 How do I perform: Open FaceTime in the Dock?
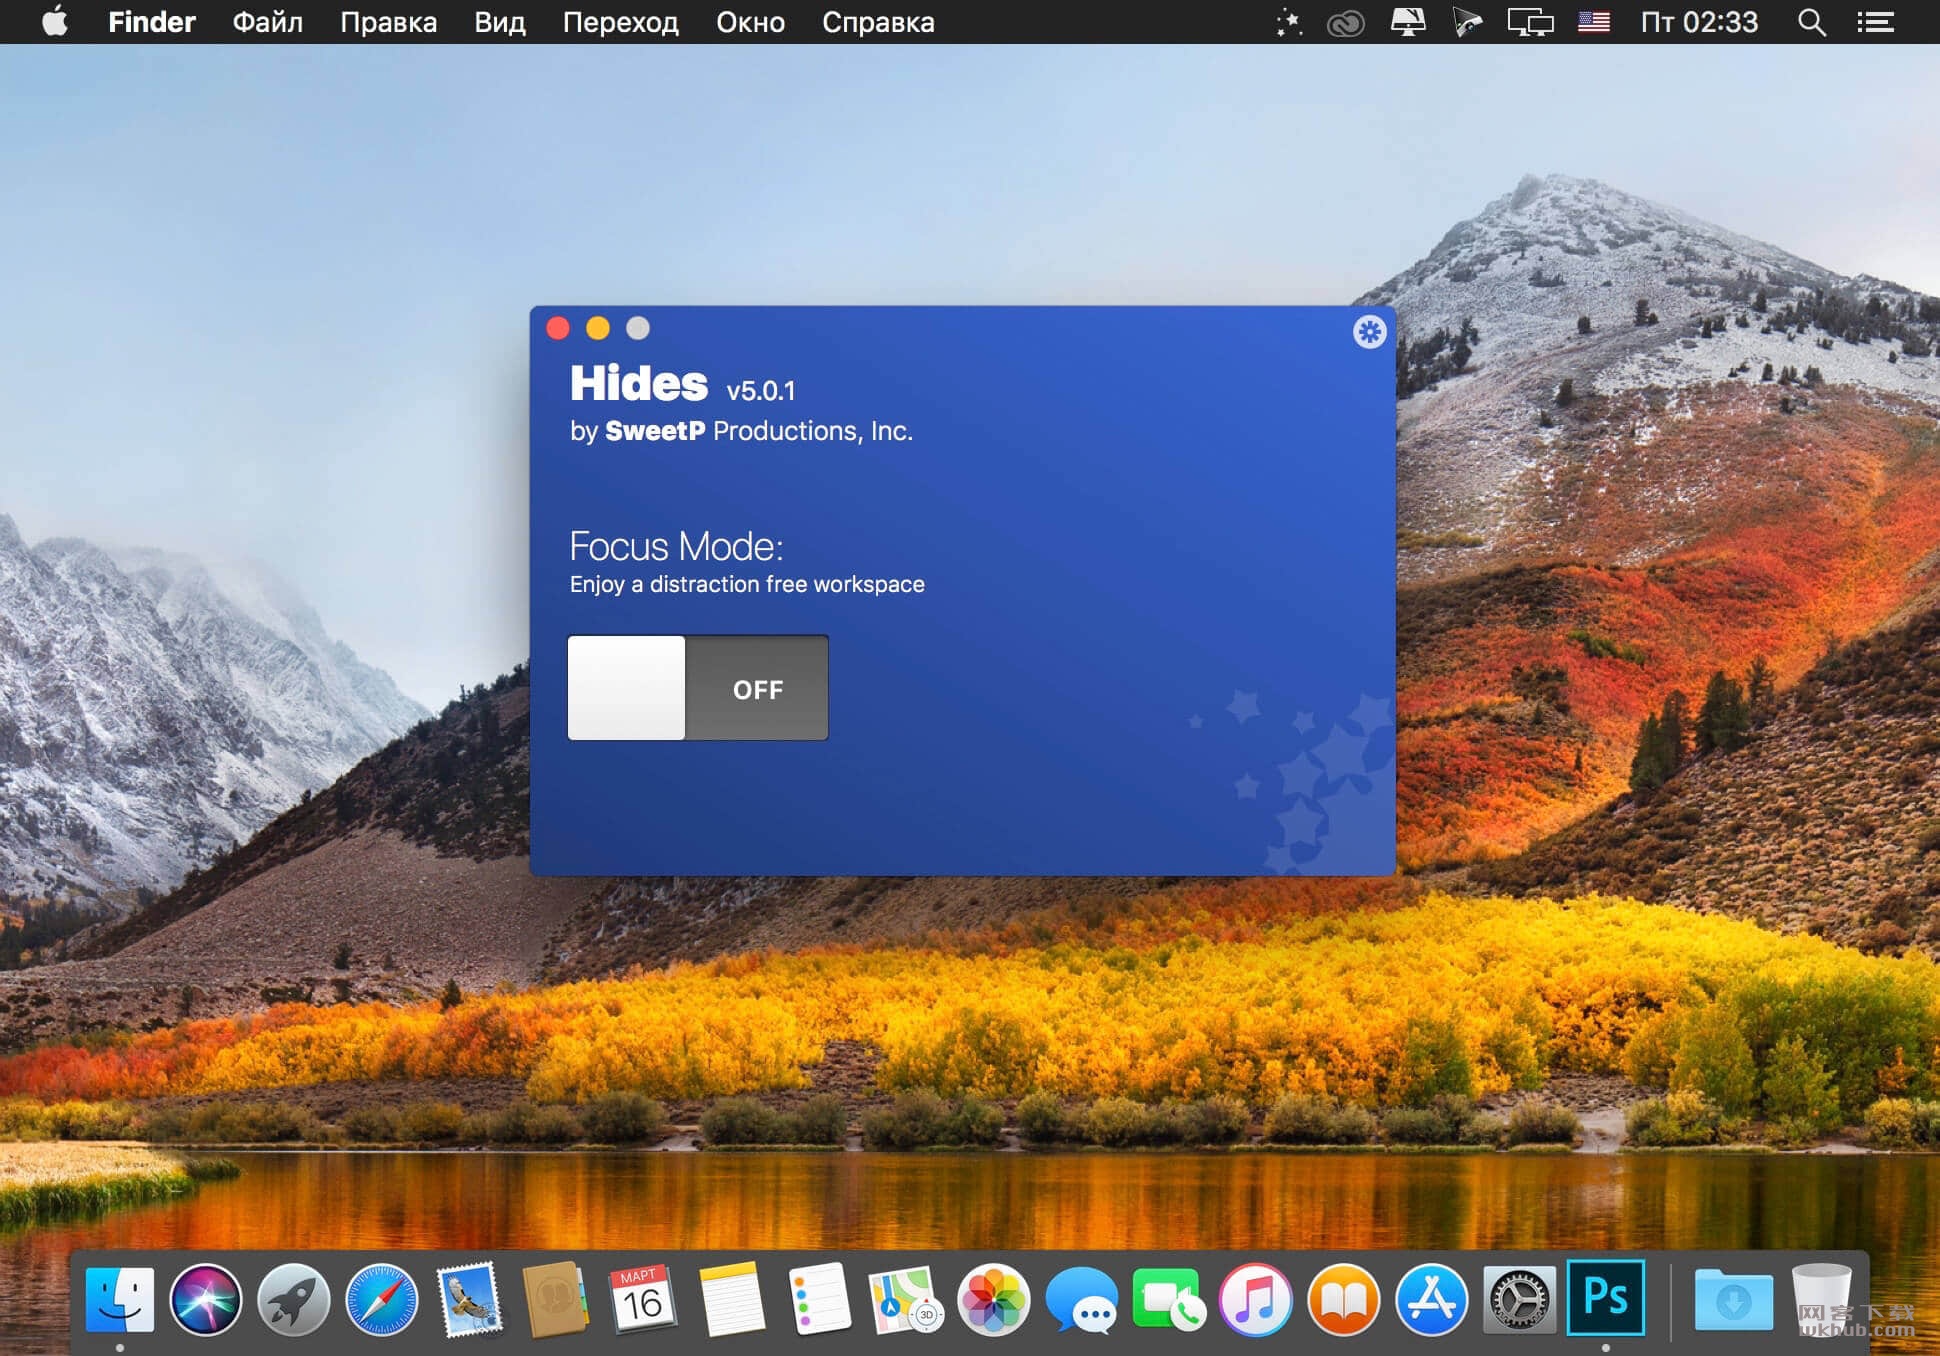click(1169, 1300)
